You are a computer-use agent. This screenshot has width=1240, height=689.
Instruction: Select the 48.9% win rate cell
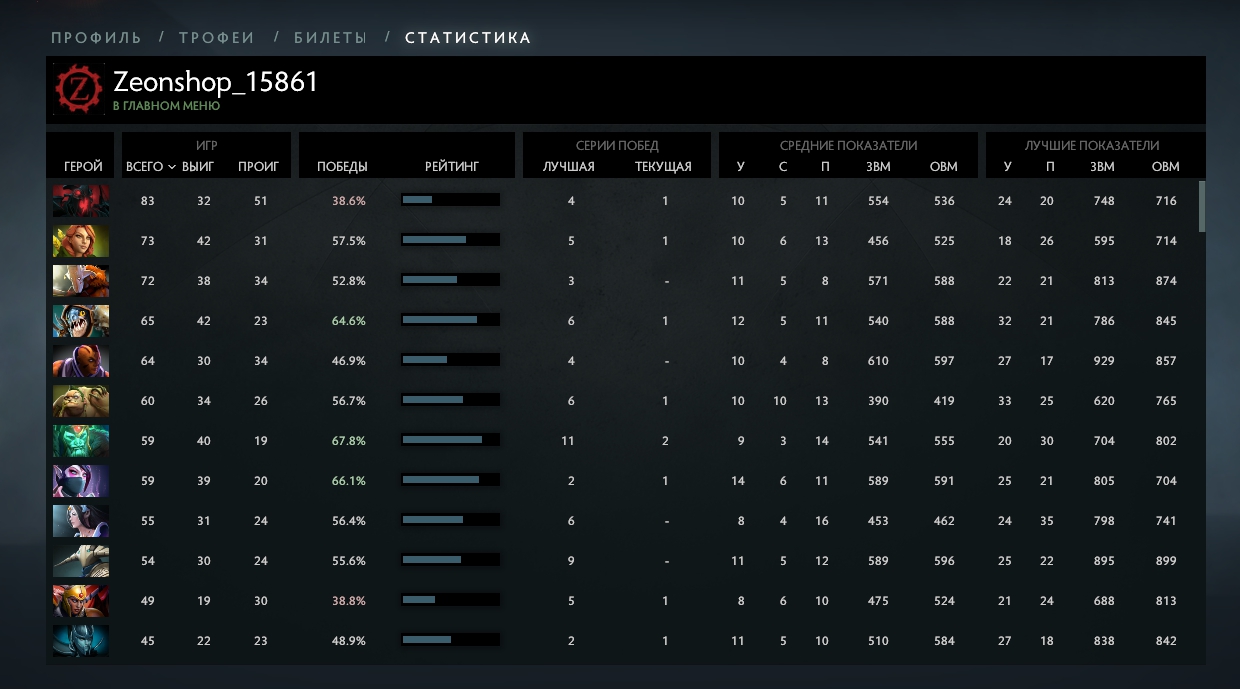[x=349, y=641]
